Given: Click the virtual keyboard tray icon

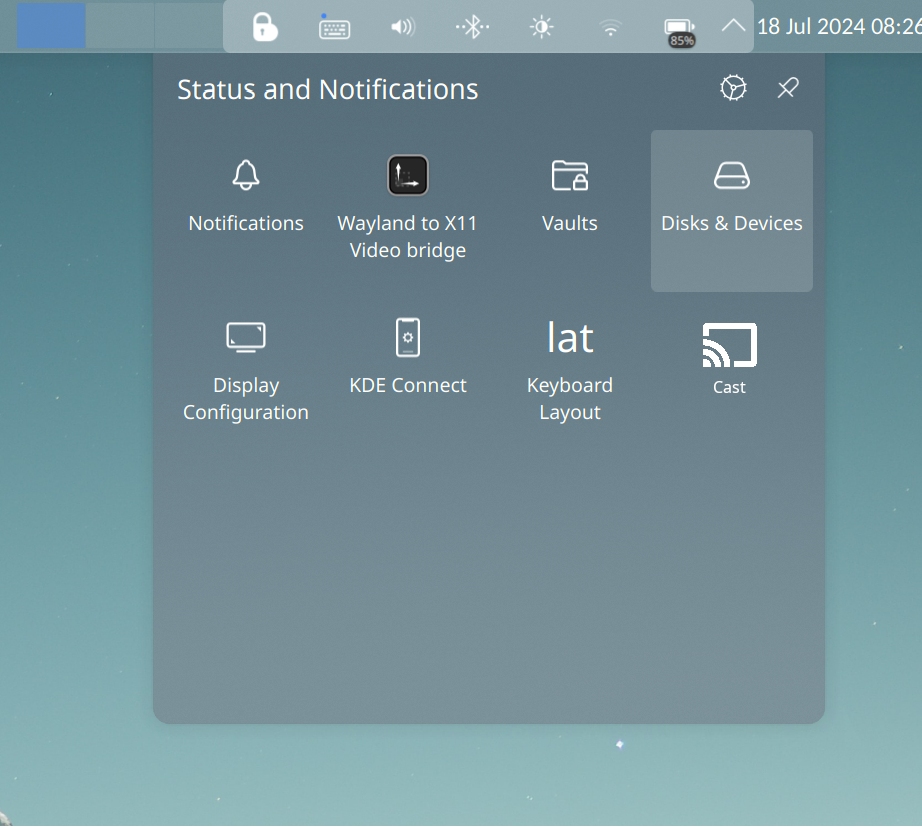Looking at the screenshot, I should click(x=334, y=27).
